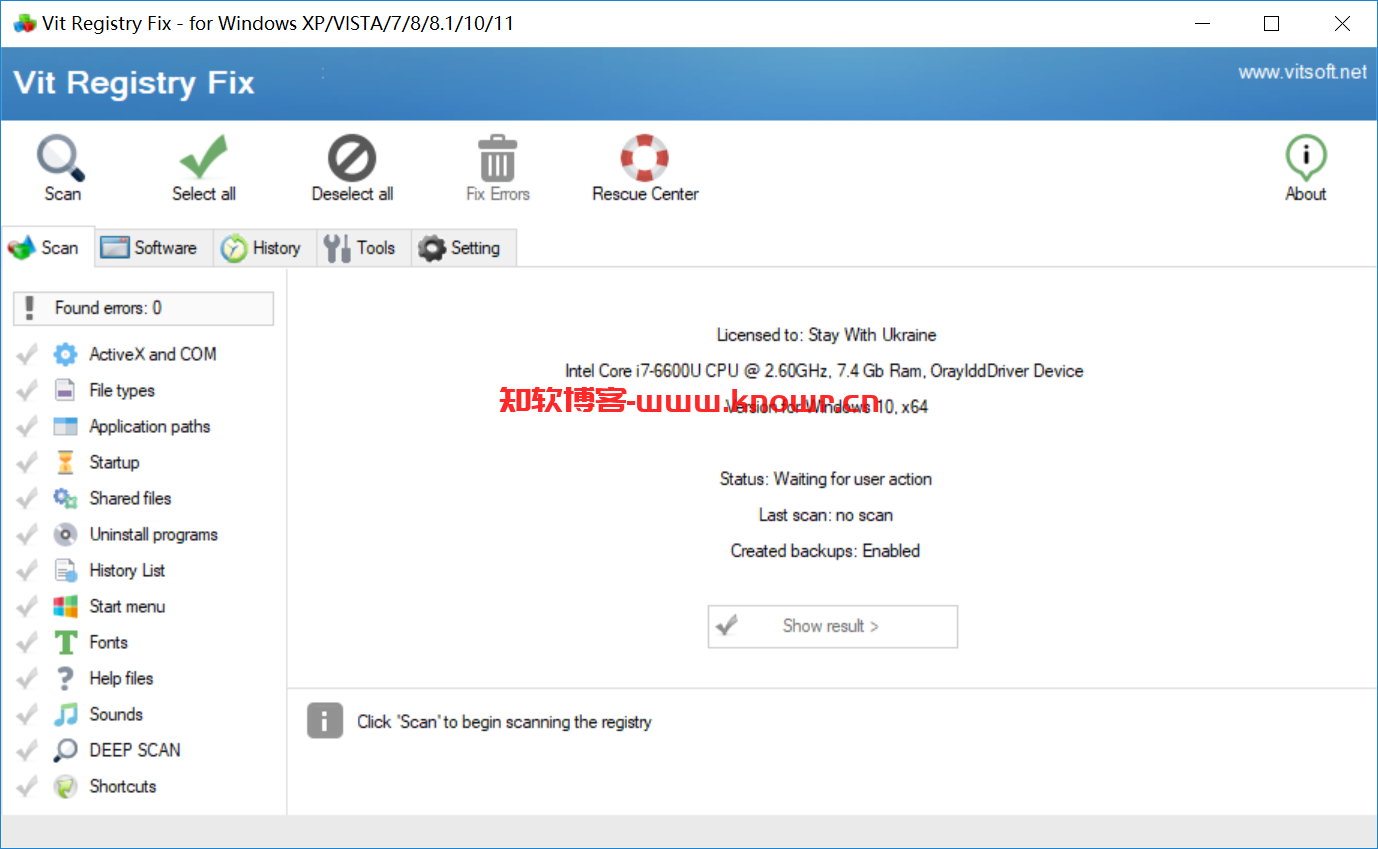1378x849 pixels.
Task: Toggle the History List checkmark
Action: click(x=28, y=570)
